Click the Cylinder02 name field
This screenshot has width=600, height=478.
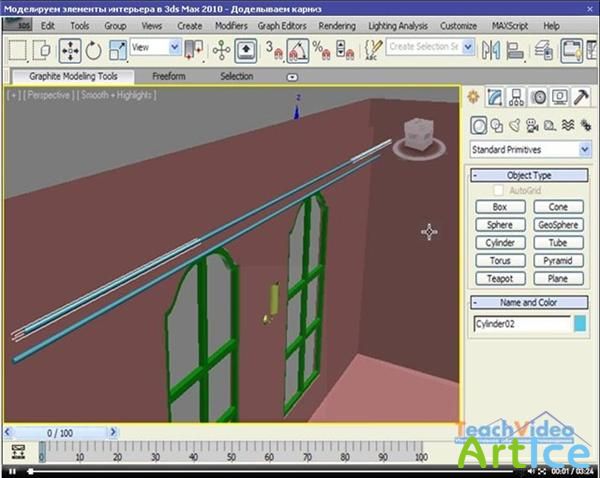tap(520, 323)
